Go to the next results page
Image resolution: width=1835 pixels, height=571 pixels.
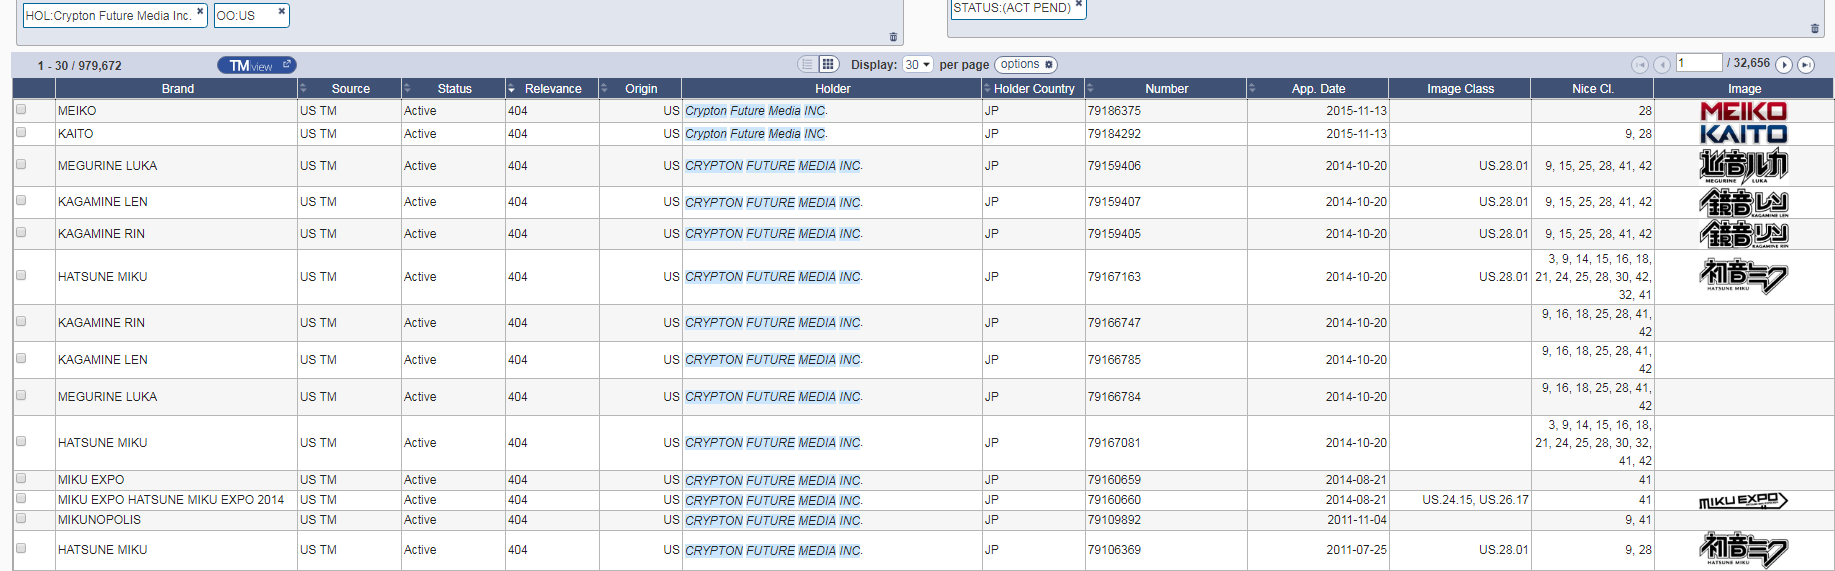pos(1783,65)
